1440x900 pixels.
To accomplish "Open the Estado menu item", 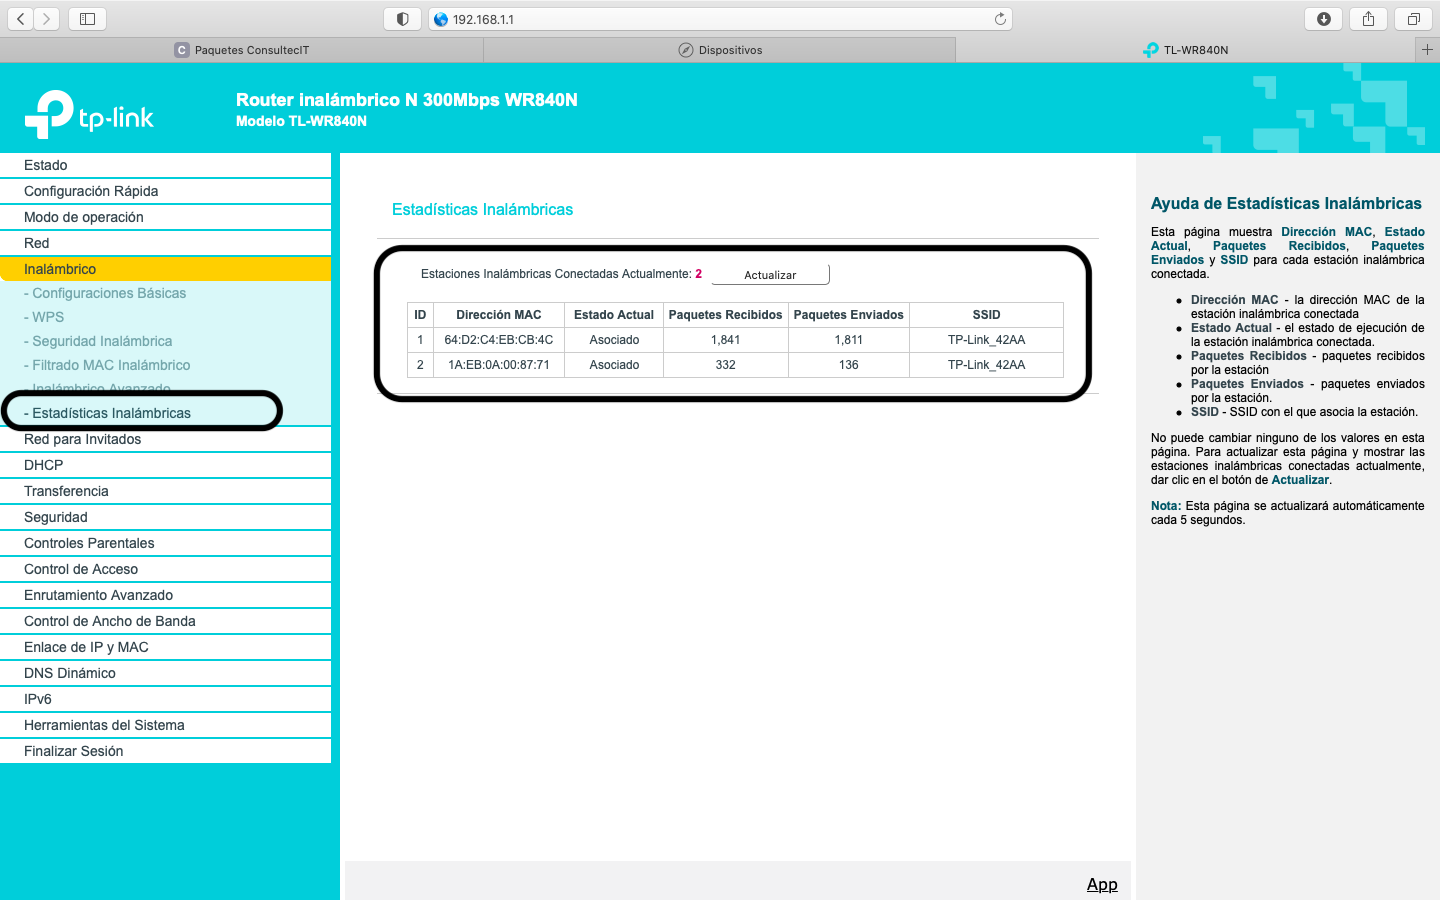I will (46, 165).
